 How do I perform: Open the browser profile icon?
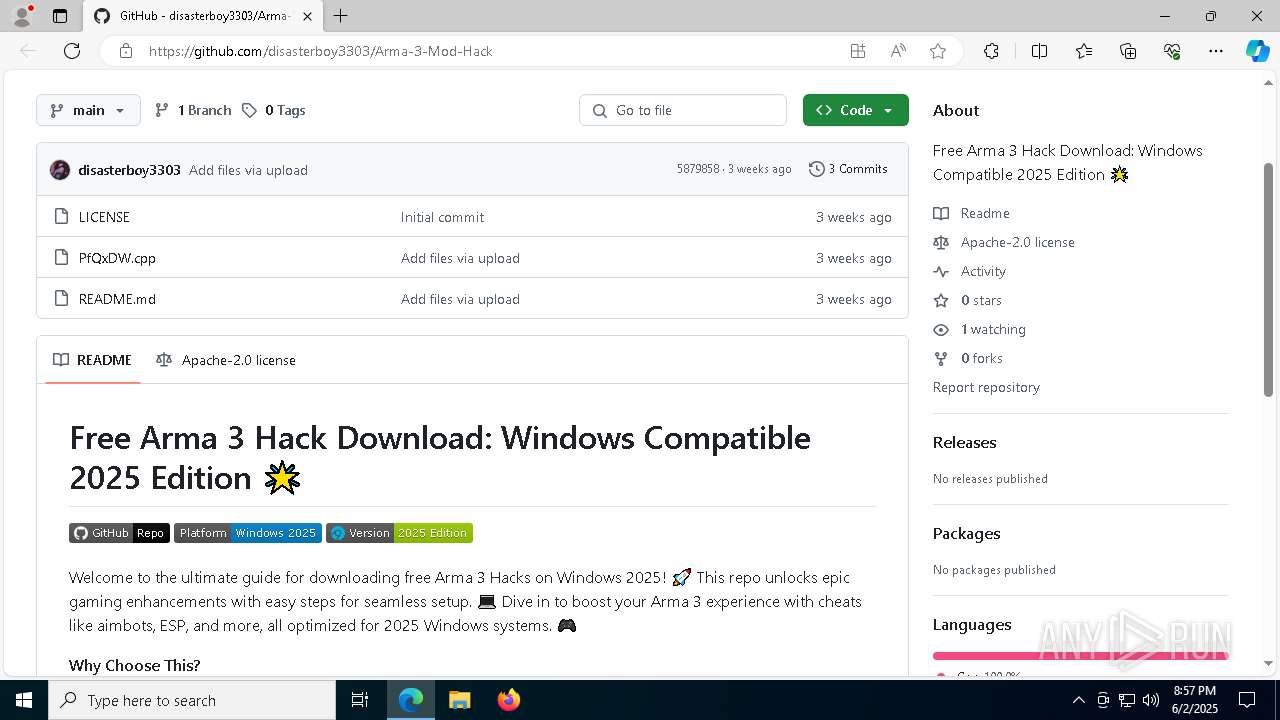click(21, 16)
